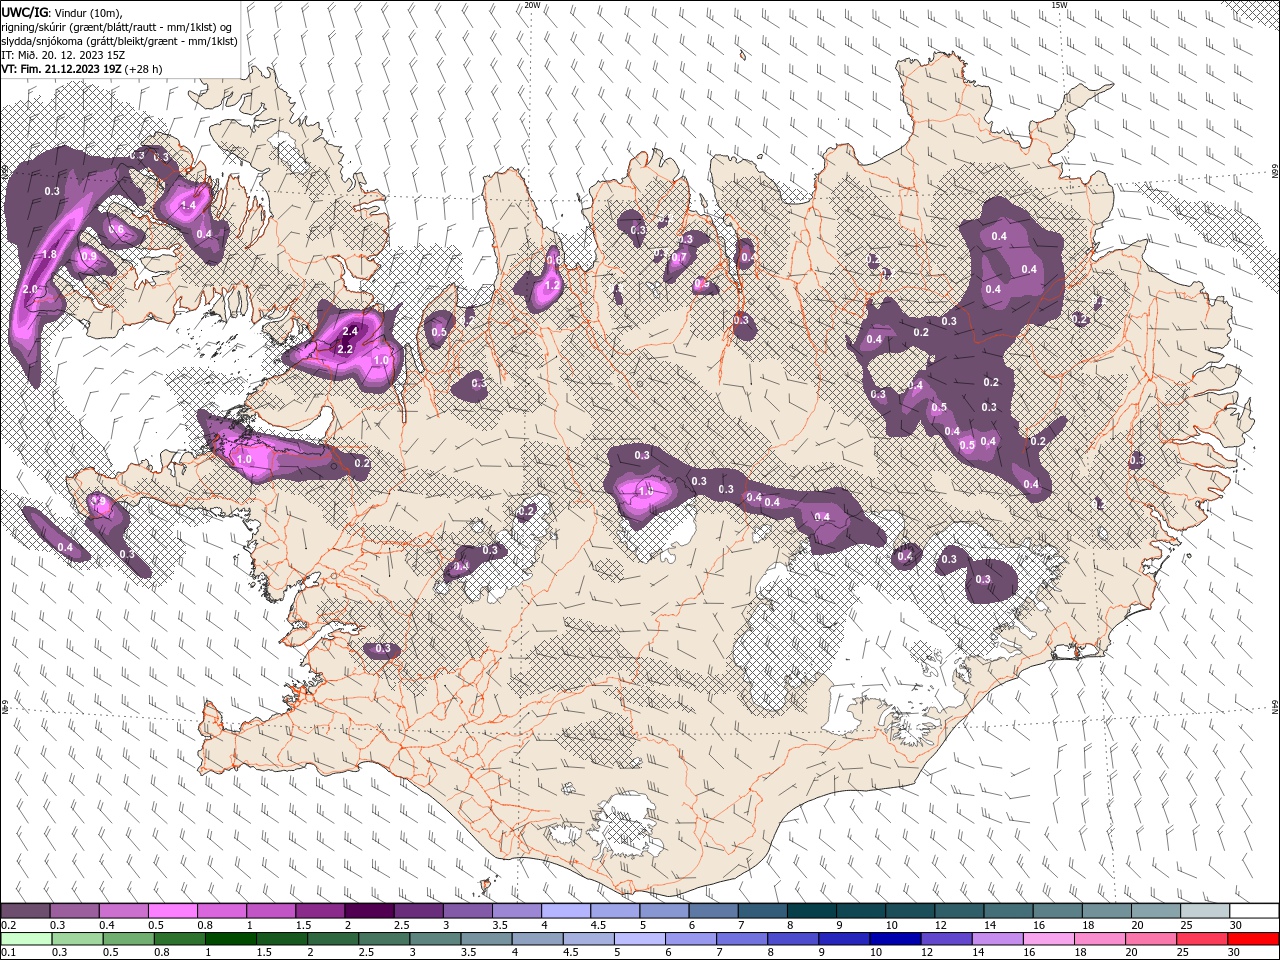Click the '0.1' label under the rain legend

click(x=8, y=953)
